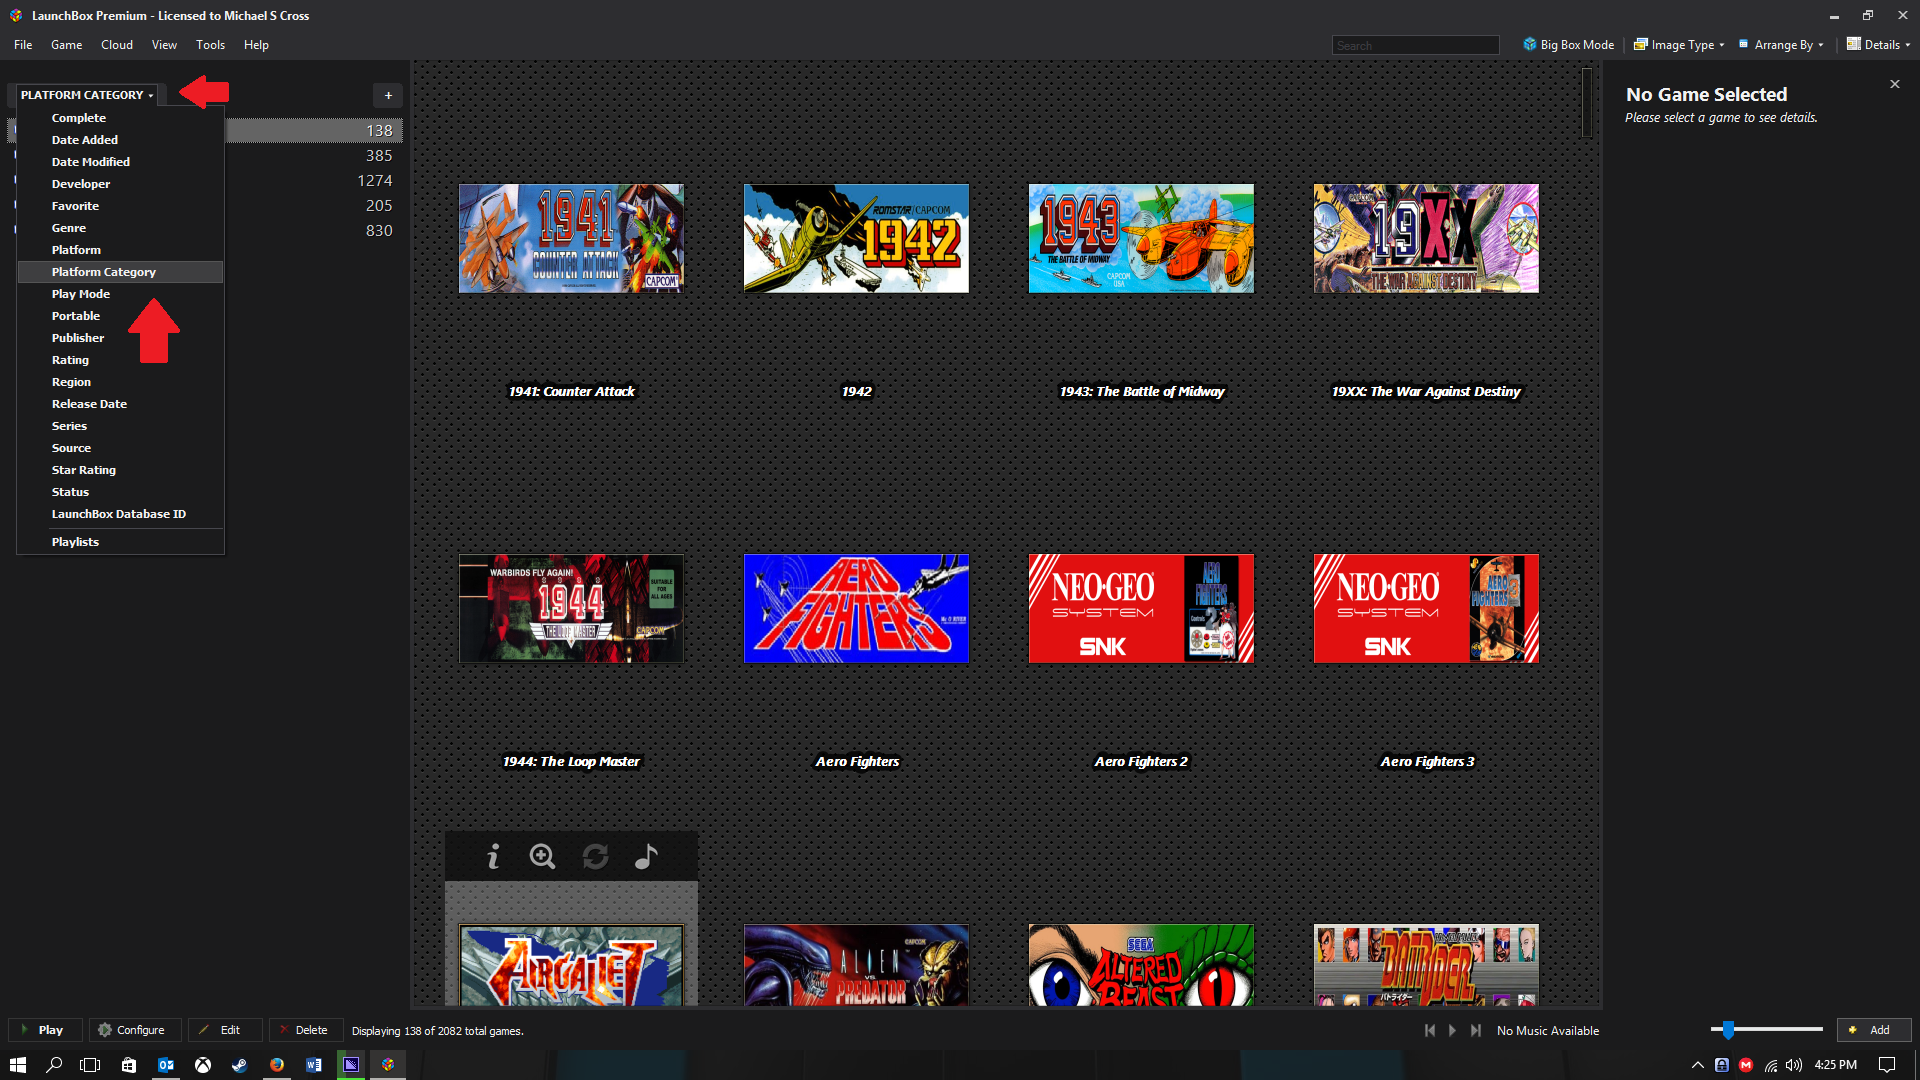This screenshot has width=1920, height=1080.
Task: Select the Aero Fighters 2 thumbnail
Action: point(1141,608)
